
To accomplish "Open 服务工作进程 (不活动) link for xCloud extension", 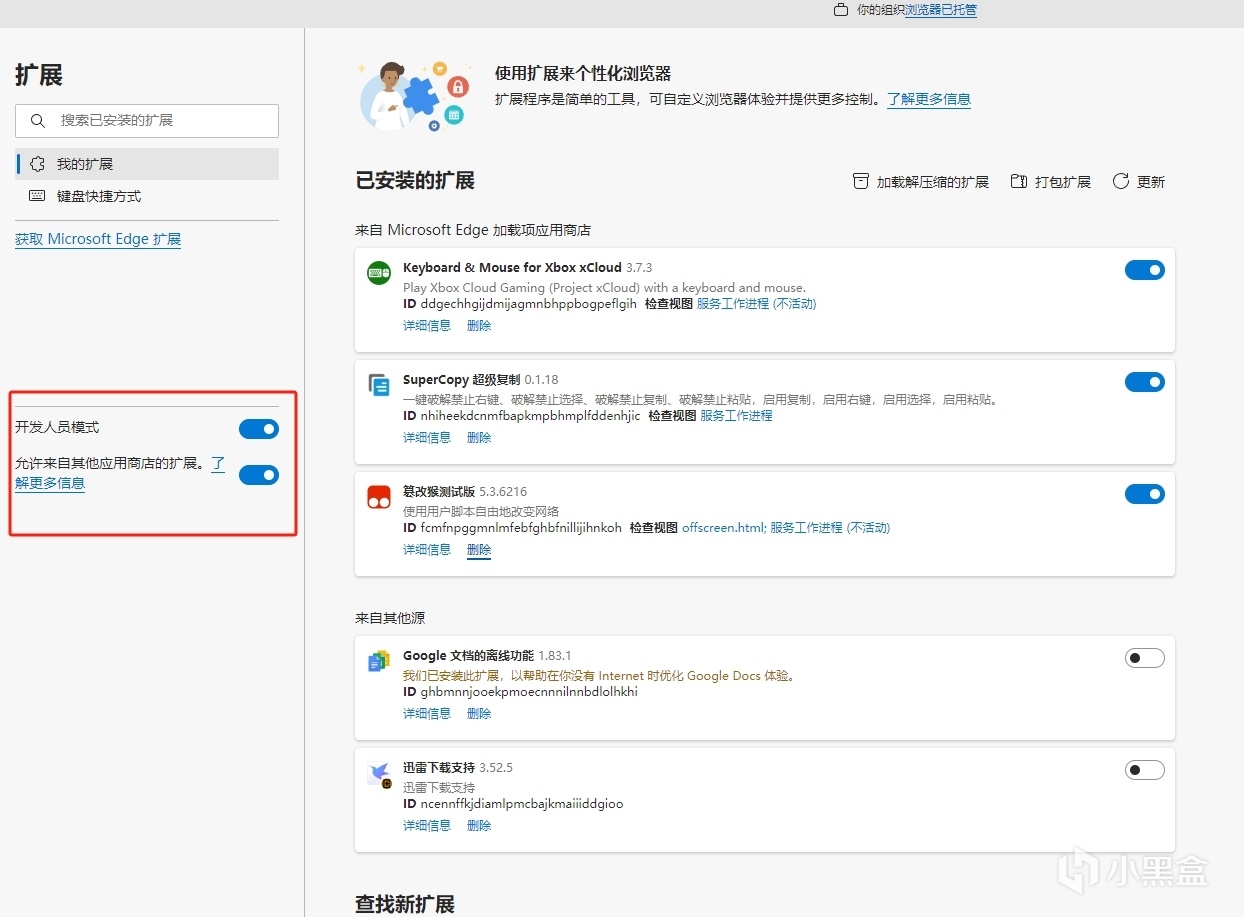I will tap(756, 303).
